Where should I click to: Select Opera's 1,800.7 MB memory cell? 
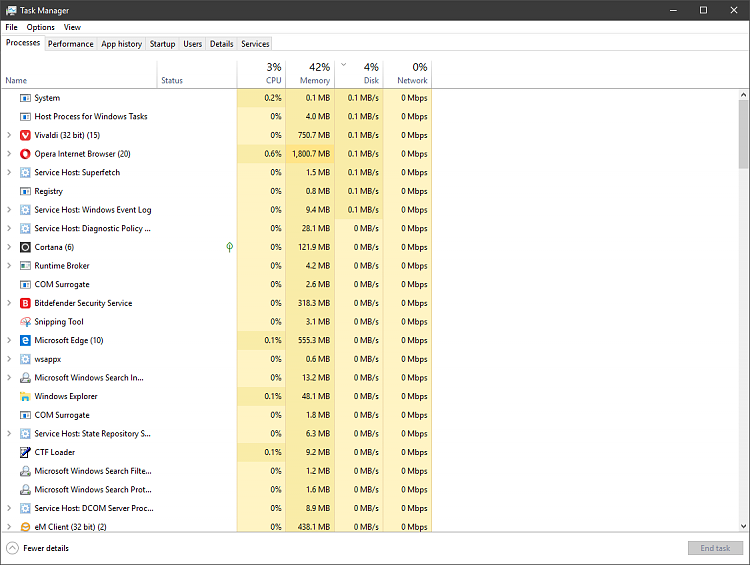pyautogui.click(x=310, y=154)
